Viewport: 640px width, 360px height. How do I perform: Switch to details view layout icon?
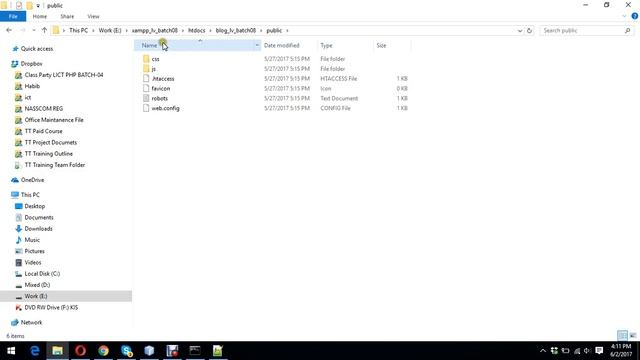(x=622, y=336)
